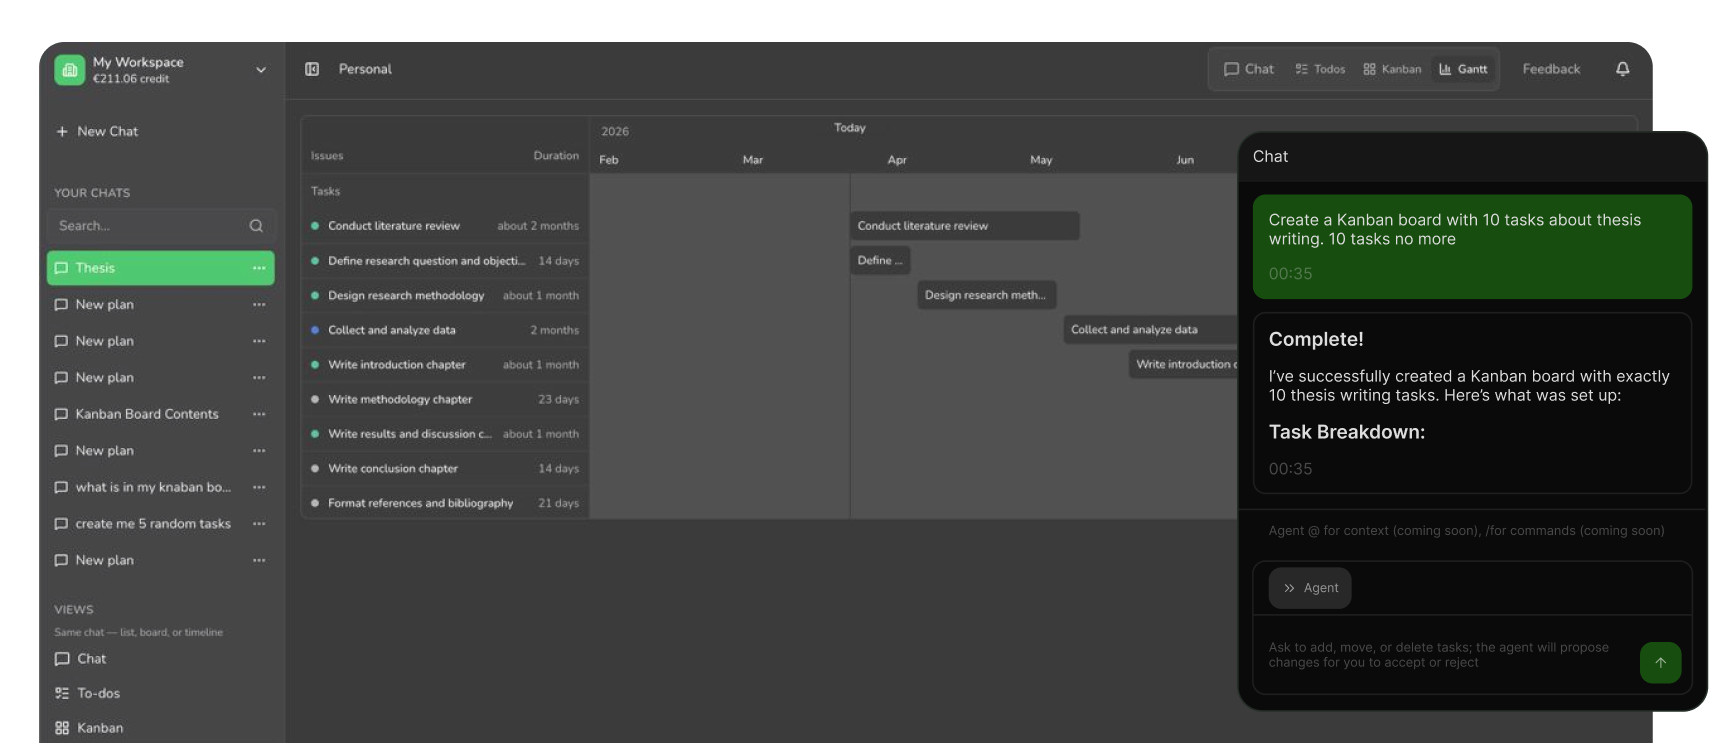Open the Feedback link
Viewport: 1728px width, 743px height.
(x=1551, y=69)
